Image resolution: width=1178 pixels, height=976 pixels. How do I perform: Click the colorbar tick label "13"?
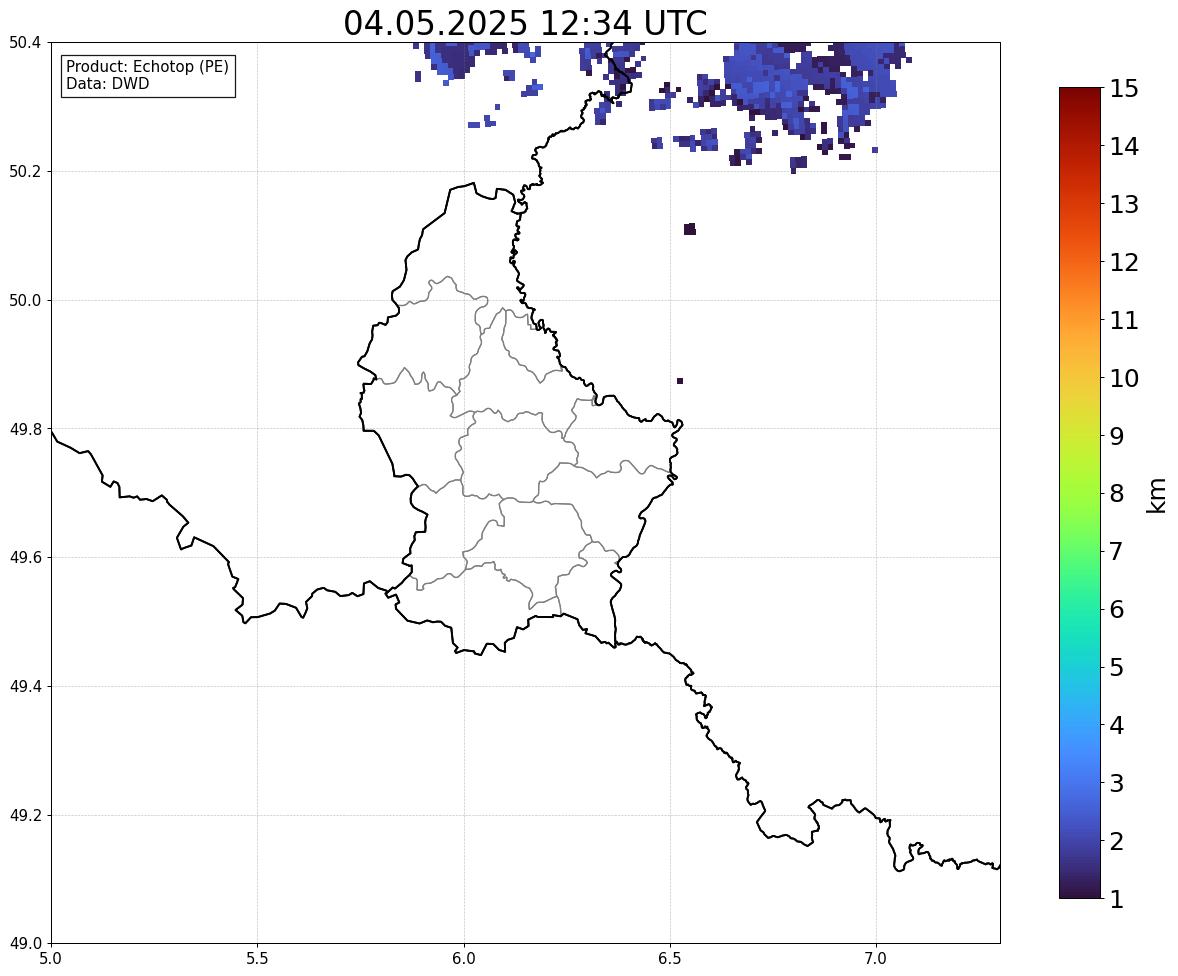tap(1124, 204)
